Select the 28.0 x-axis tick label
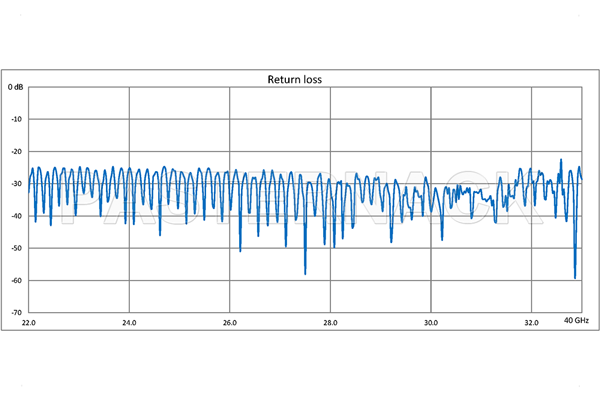The height and width of the screenshot is (400, 600). (x=330, y=323)
